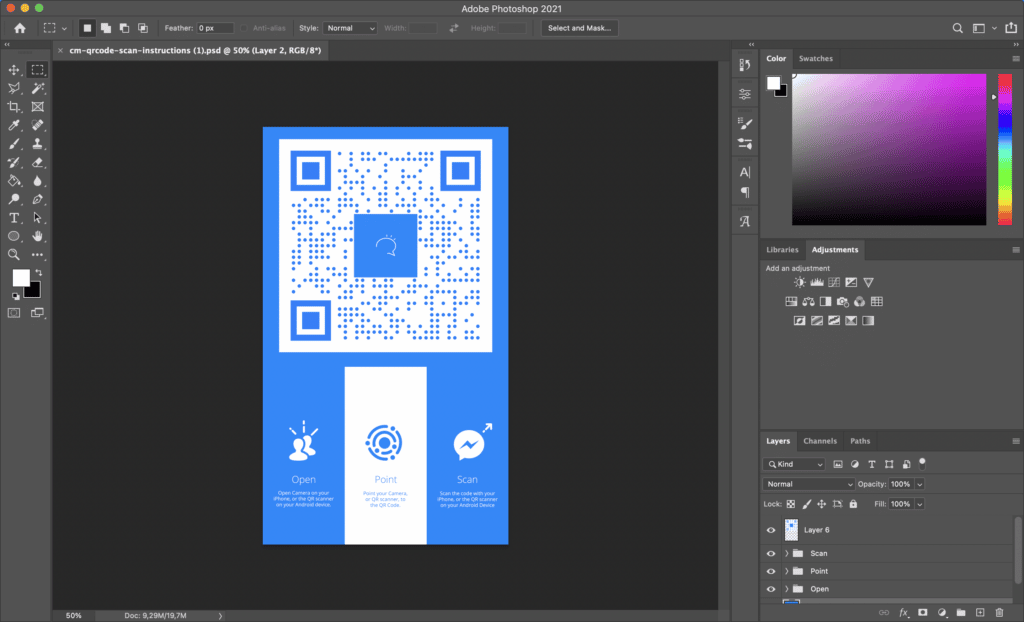This screenshot has width=1024, height=622.
Task: Click the Select and Mask button
Action: coord(579,27)
